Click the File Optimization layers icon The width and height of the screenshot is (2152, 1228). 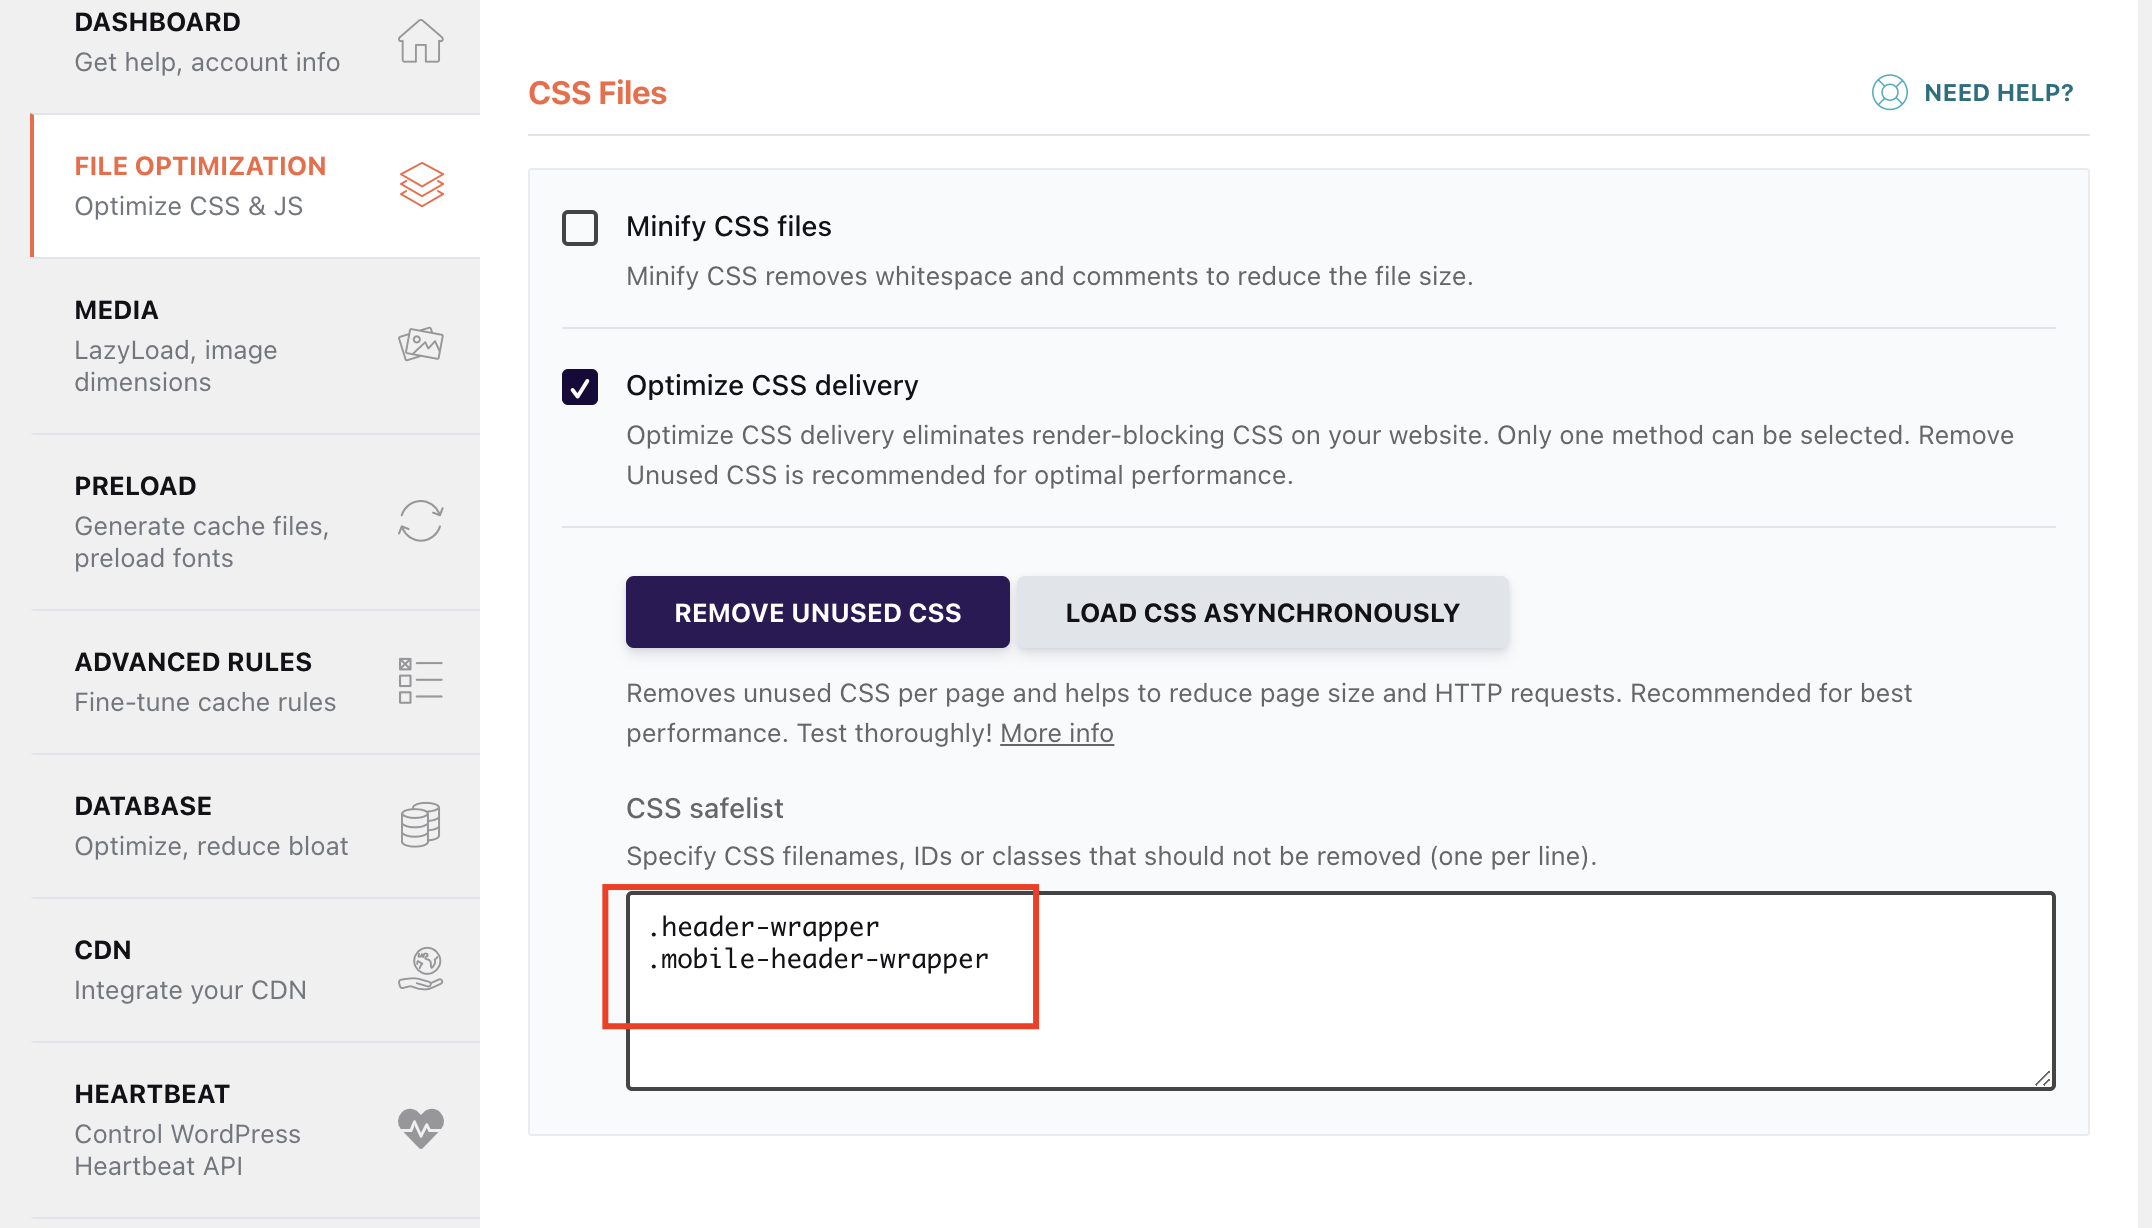[421, 185]
